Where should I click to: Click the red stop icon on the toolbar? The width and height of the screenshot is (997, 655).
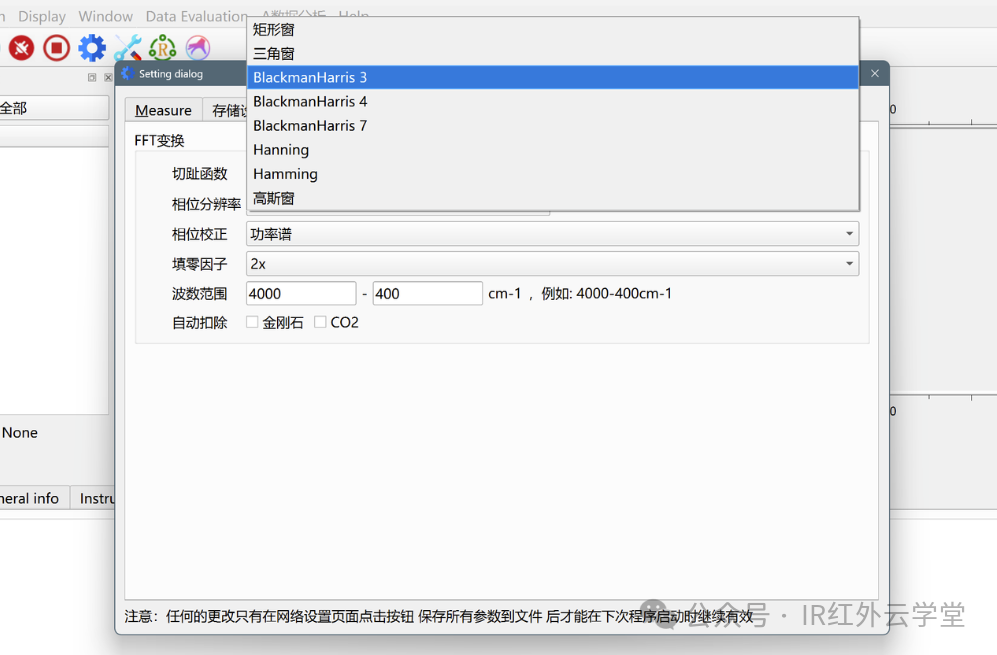click(56, 47)
